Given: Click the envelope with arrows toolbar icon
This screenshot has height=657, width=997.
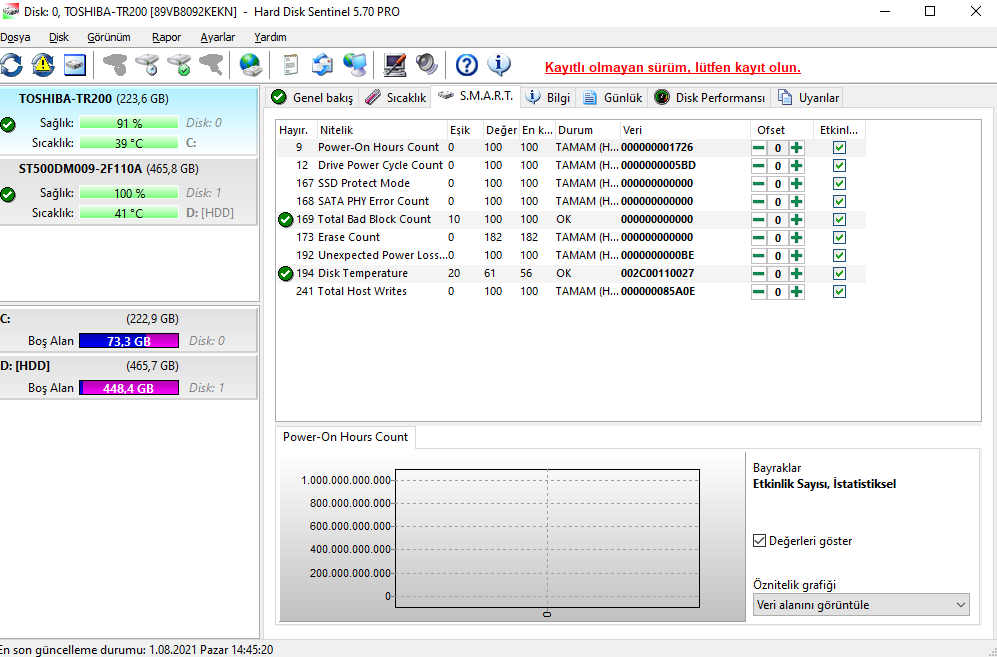Looking at the screenshot, I should pos(322,65).
